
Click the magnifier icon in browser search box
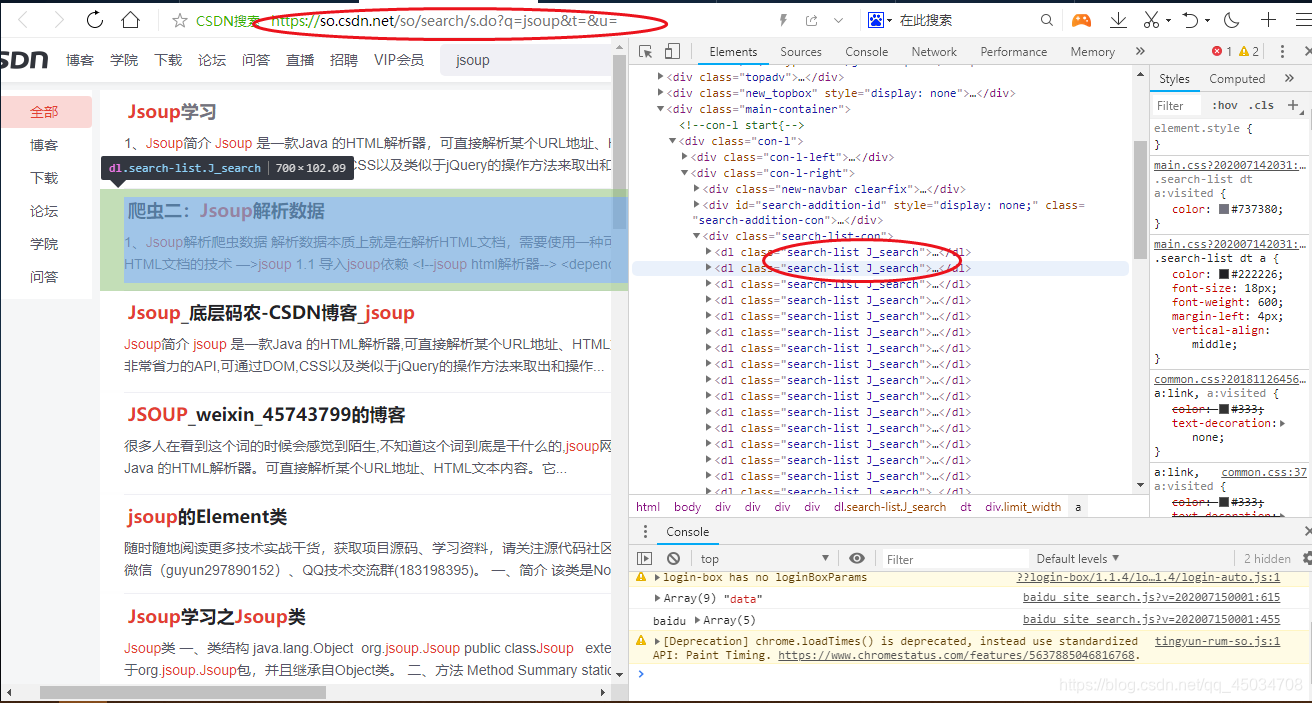click(x=1047, y=20)
